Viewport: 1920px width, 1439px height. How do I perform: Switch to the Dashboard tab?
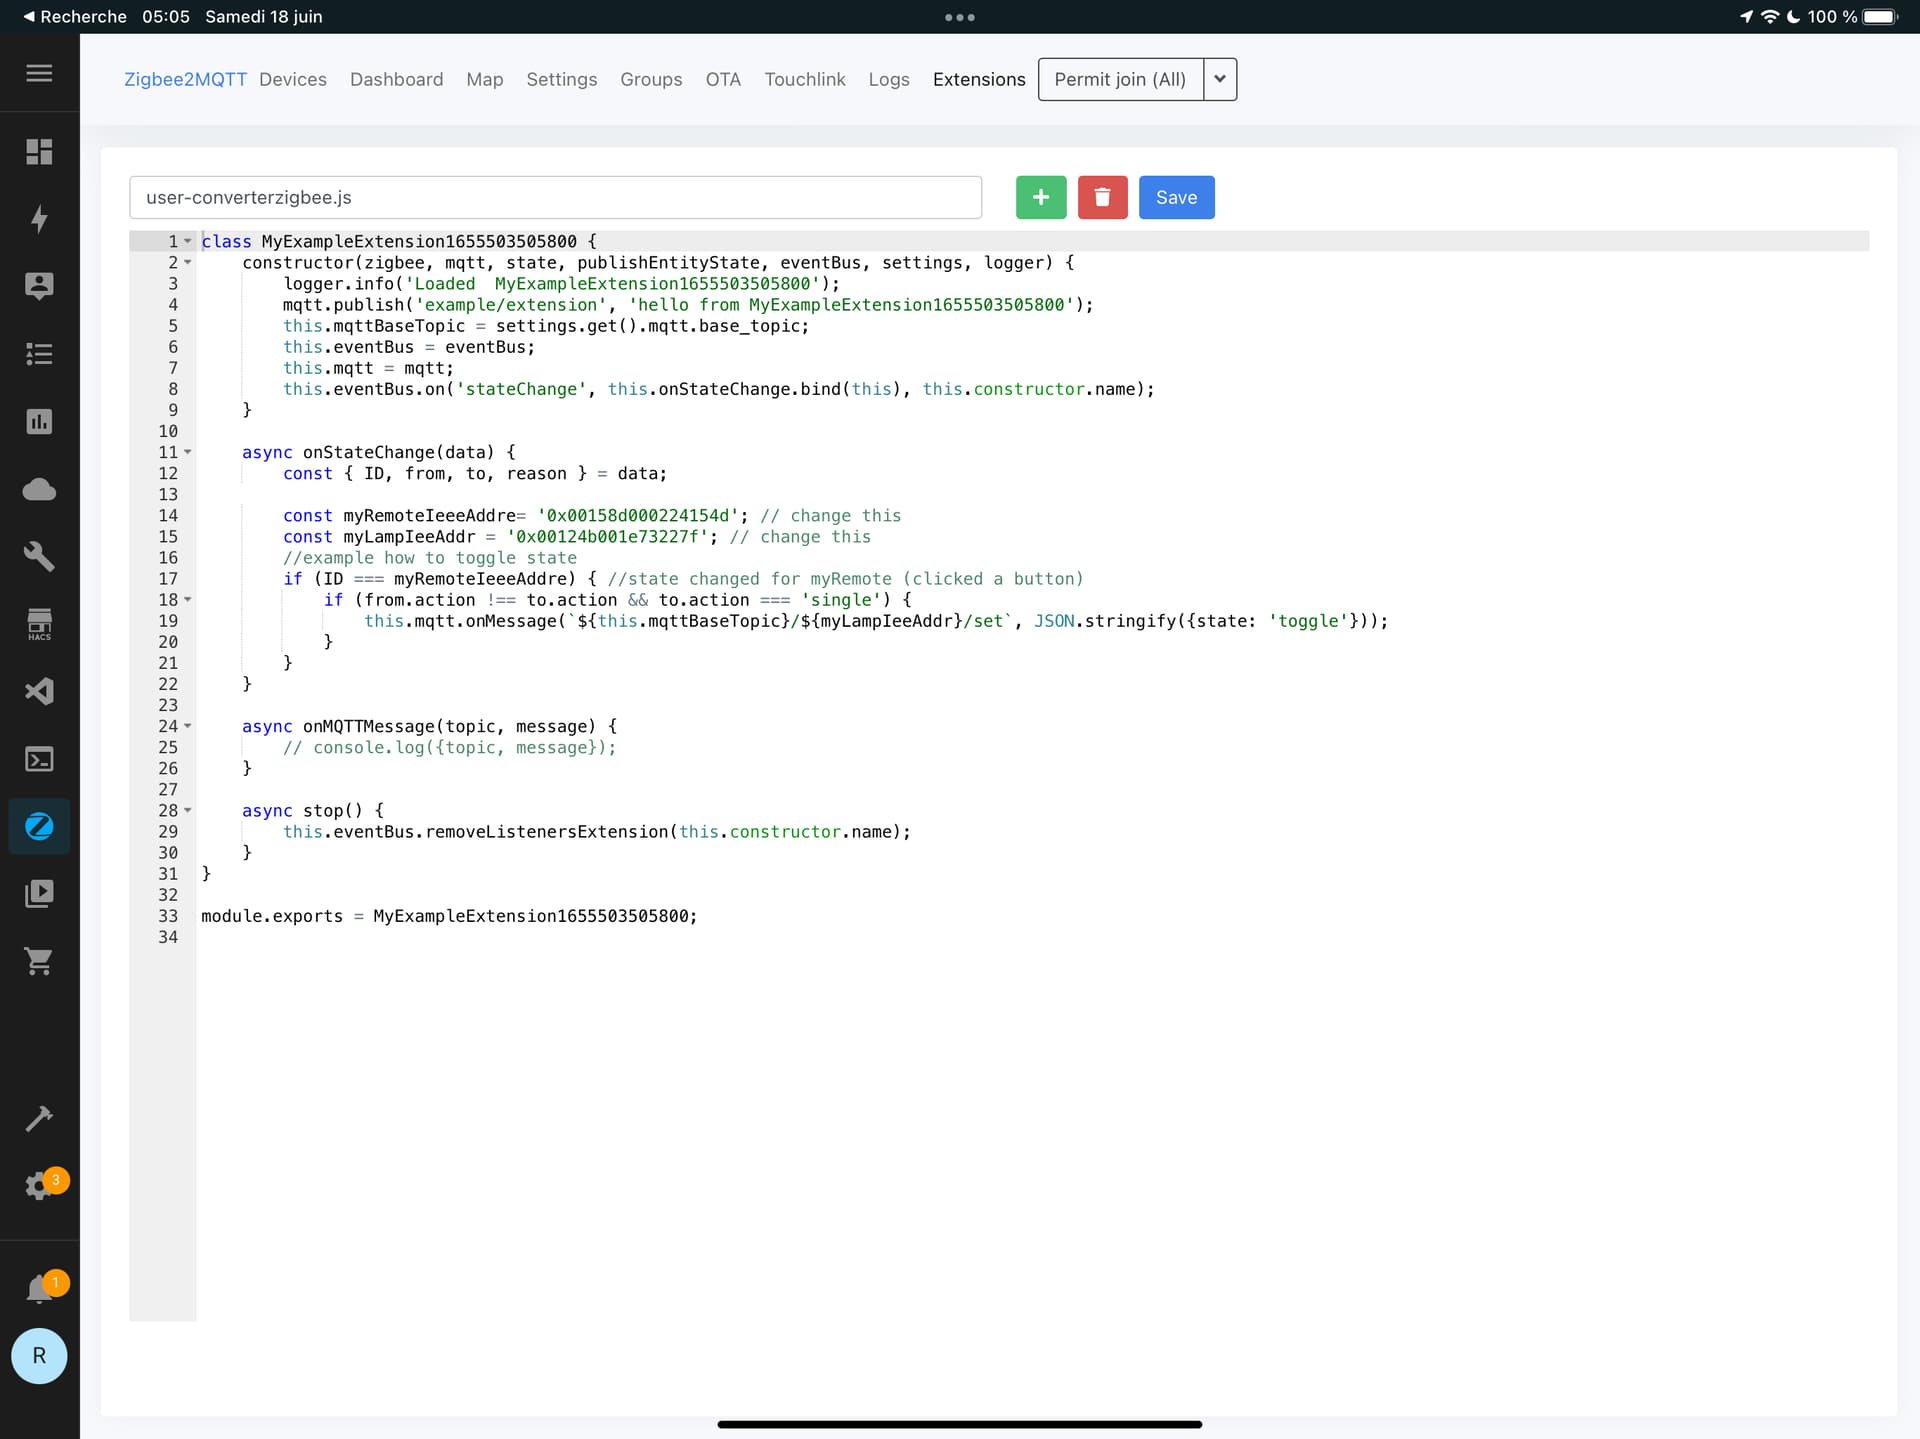click(396, 79)
